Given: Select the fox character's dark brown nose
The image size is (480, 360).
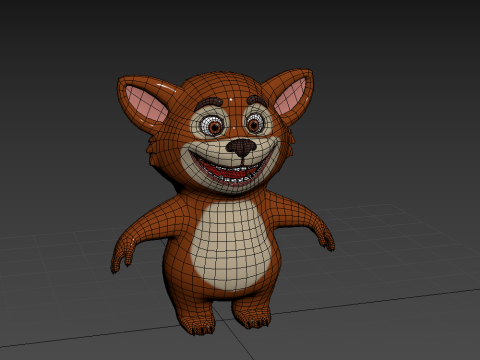Looking at the screenshot, I should click(x=241, y=147).
